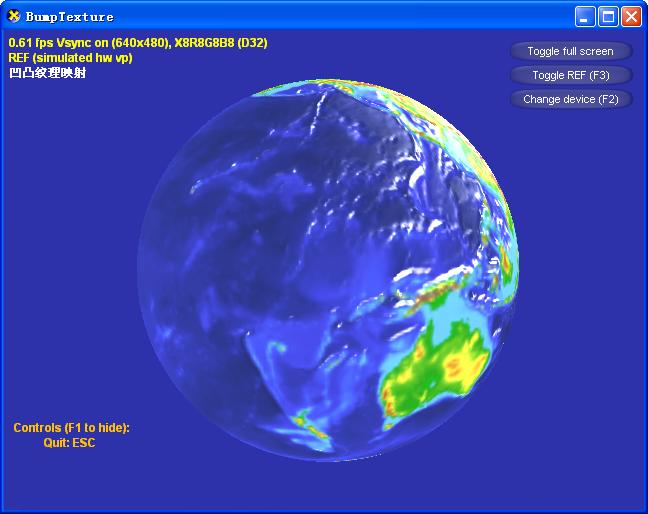Click the BumpTexture window title text
This screenshot has width=648, height=514.
pyautogui.click(x=69, y=17)
